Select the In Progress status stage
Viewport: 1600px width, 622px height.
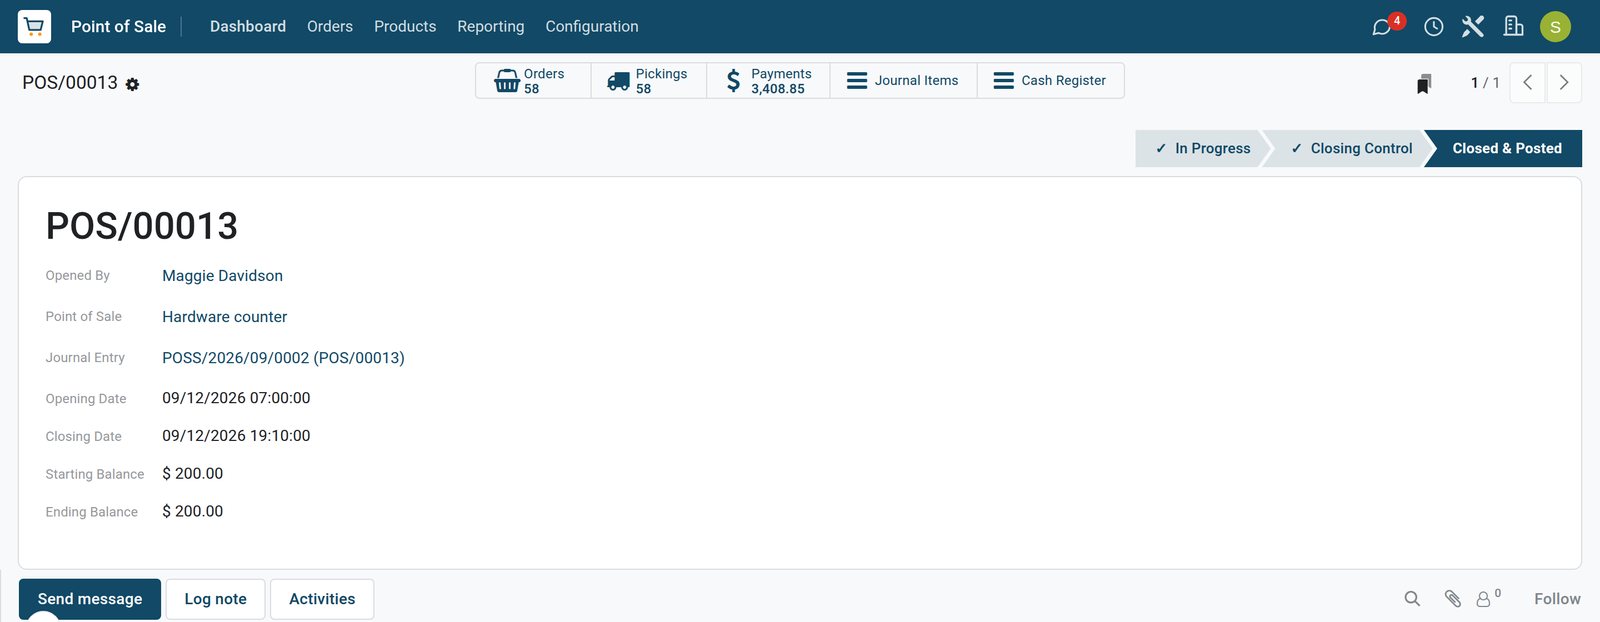[x=1202, y=148]
